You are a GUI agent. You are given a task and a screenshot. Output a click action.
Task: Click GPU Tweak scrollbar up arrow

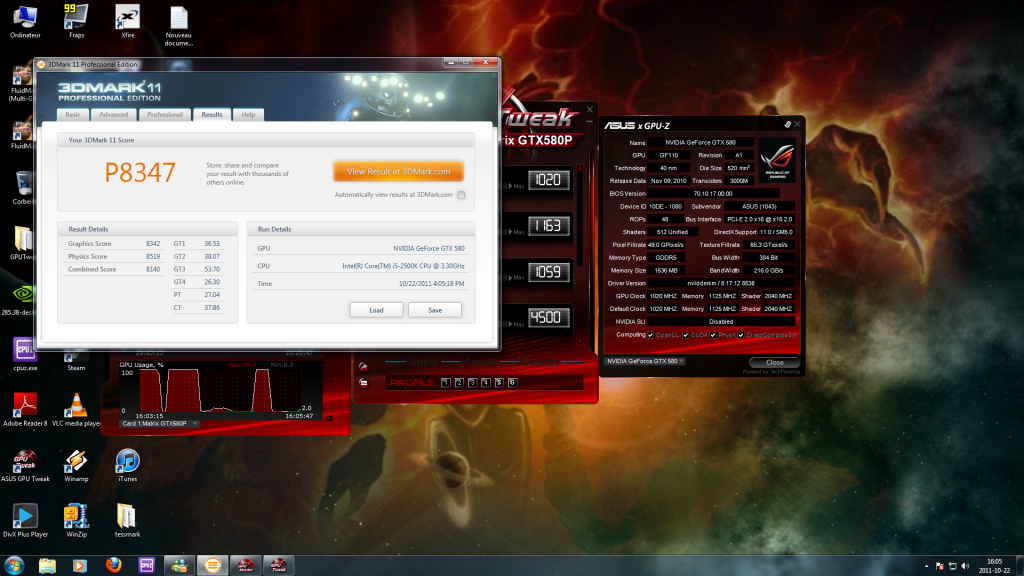[x=579, y=168]
